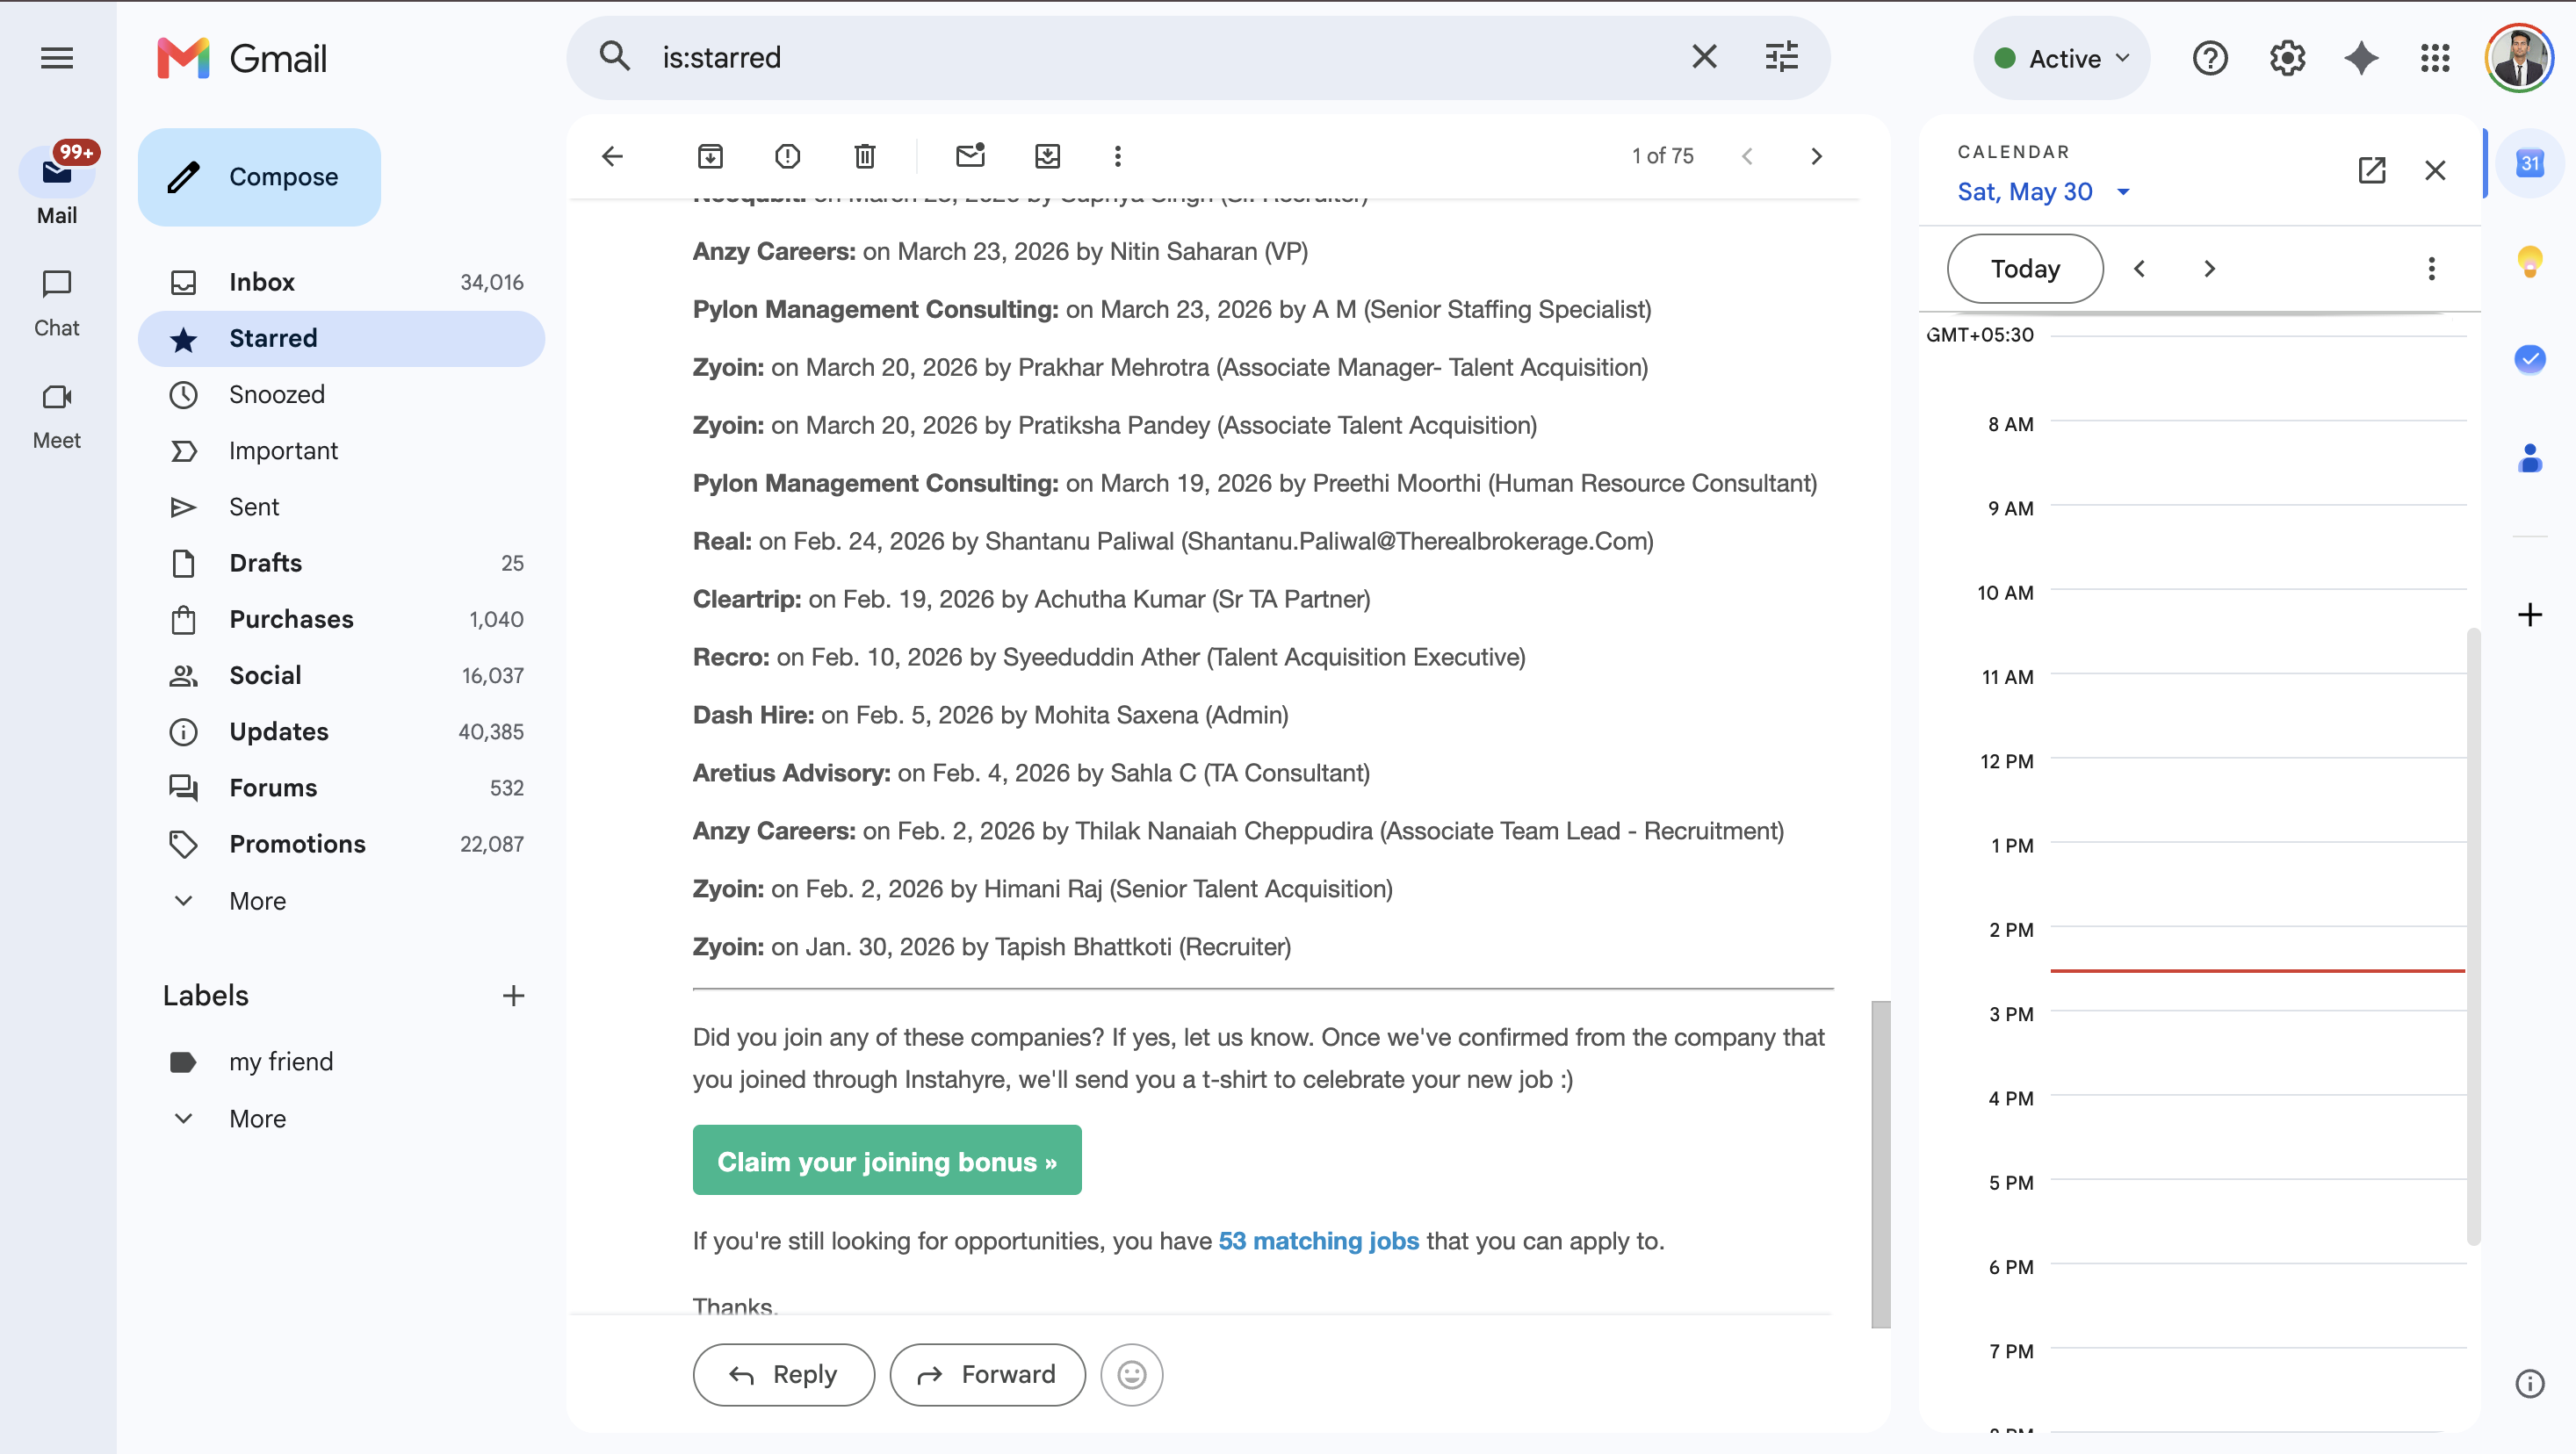
Task: Open the Google account avatar
Action: [x=2518, y=58]
